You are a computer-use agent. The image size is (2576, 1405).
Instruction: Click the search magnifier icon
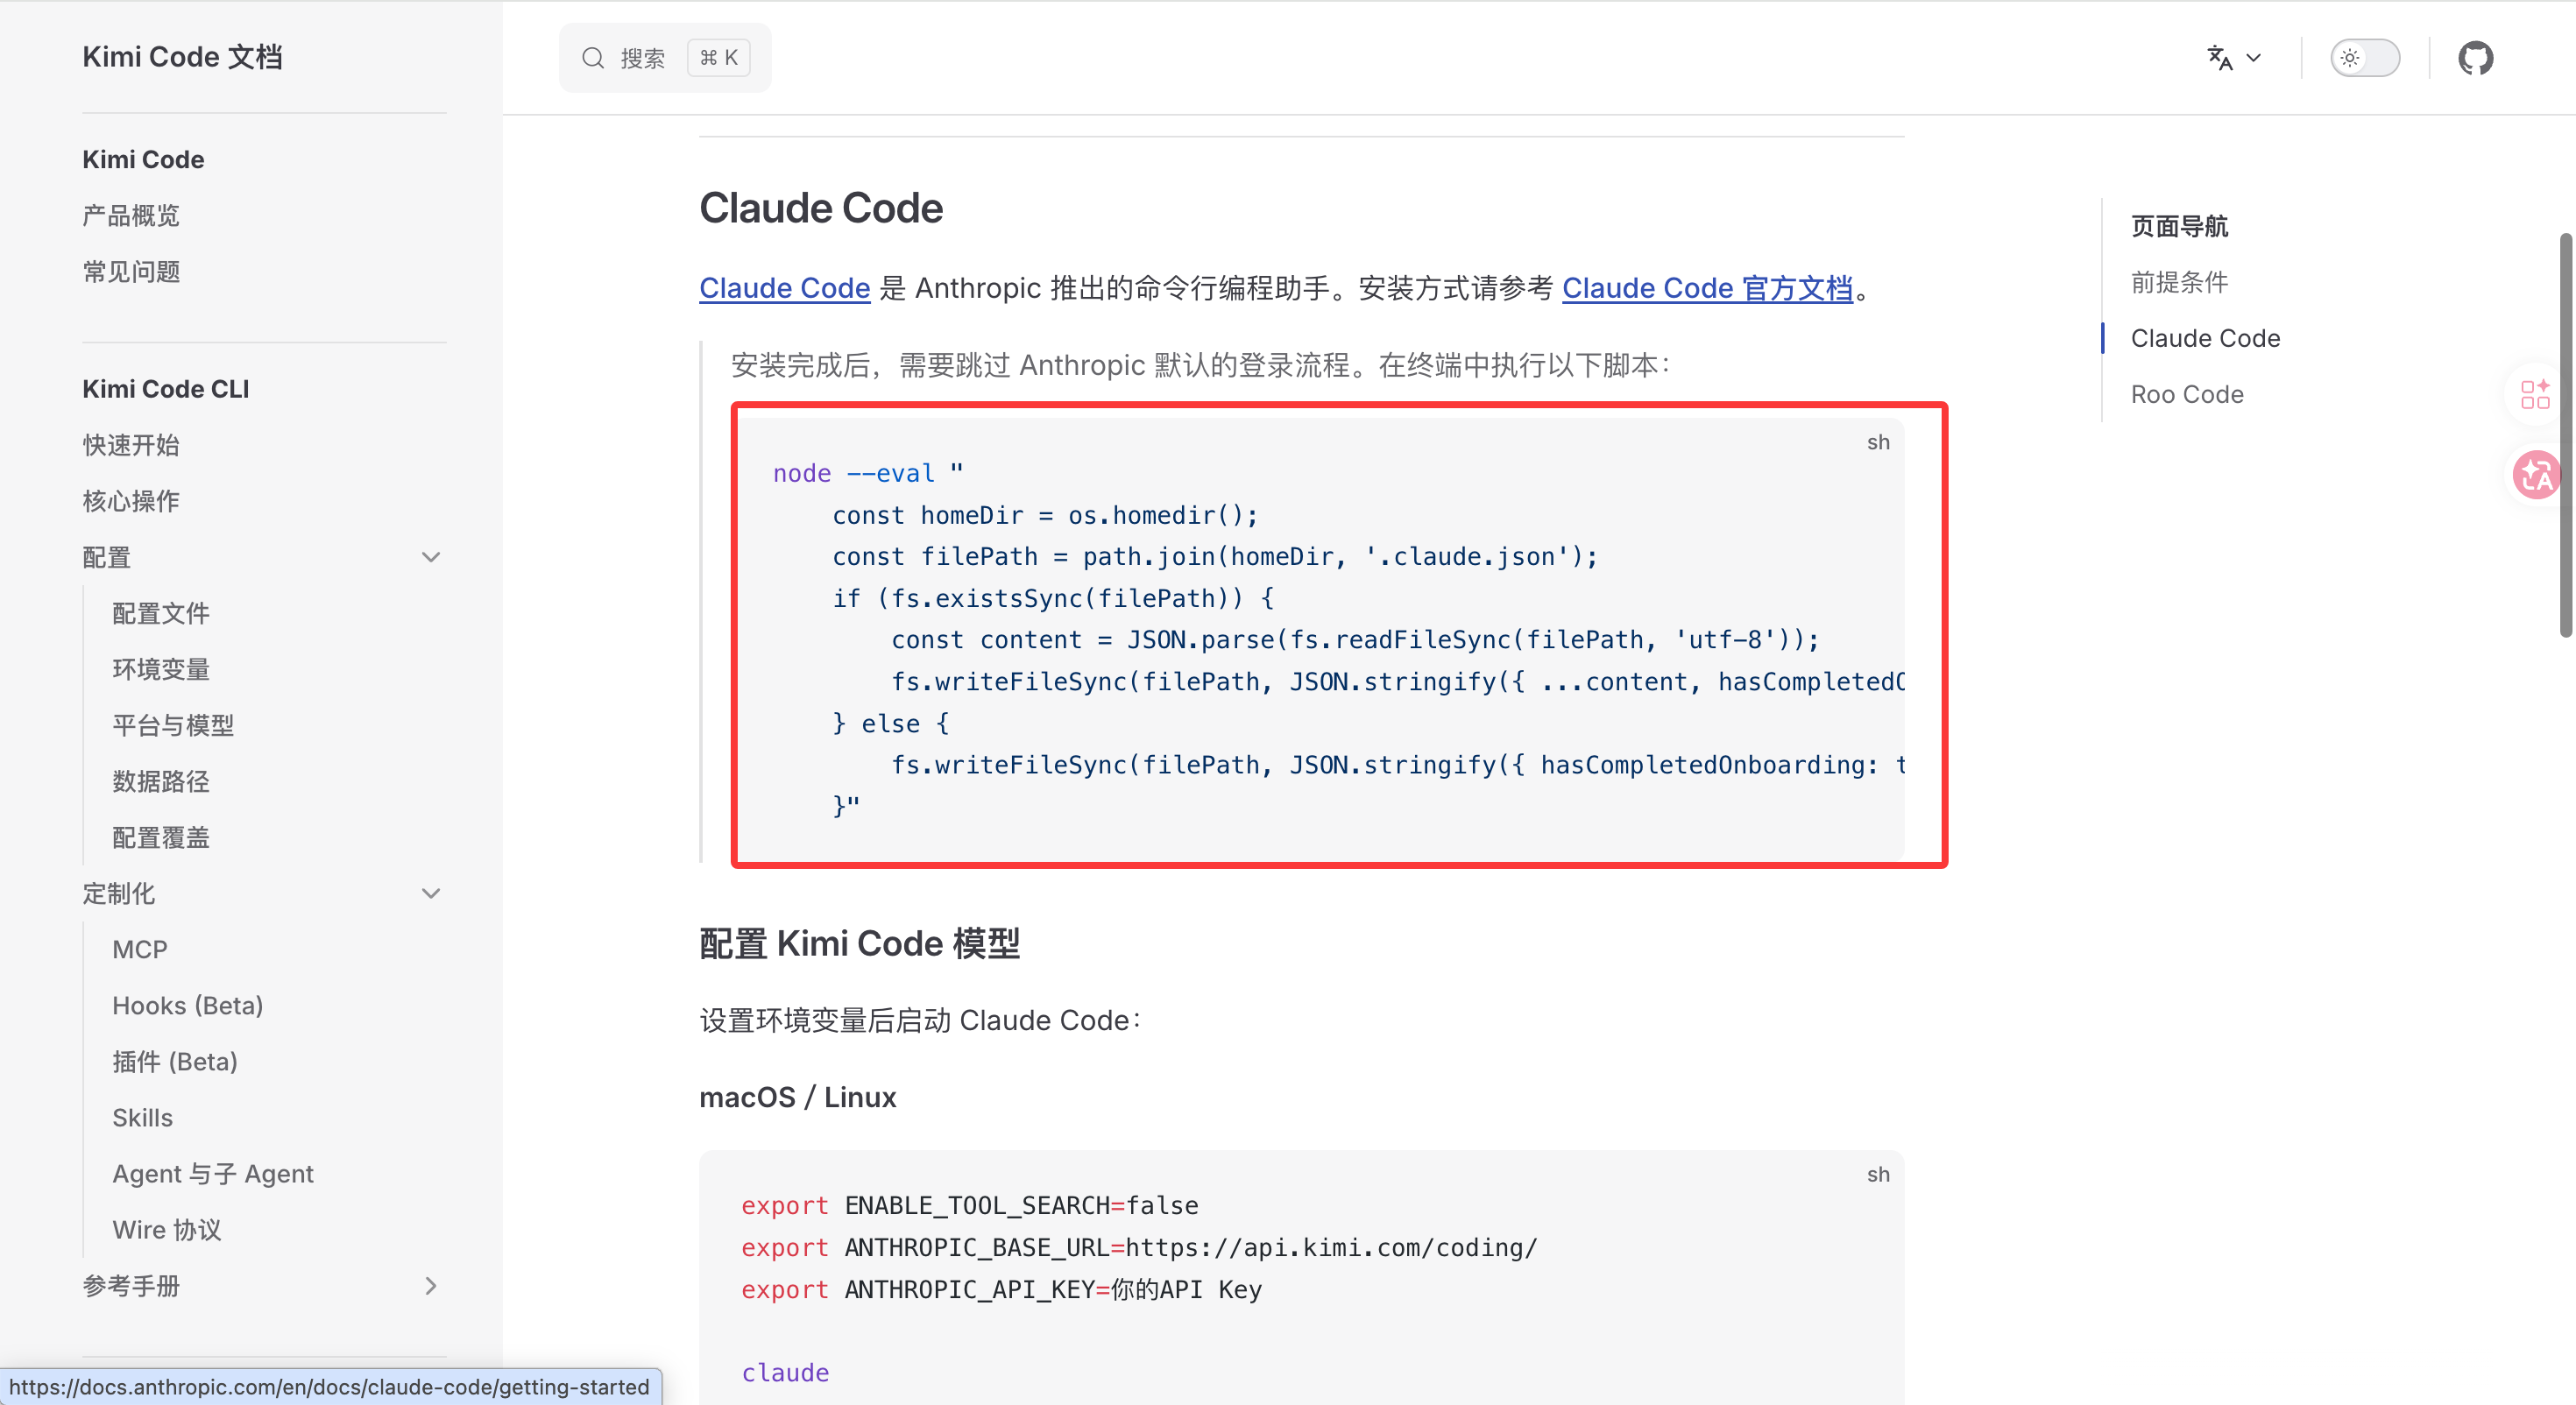[593, 58]
